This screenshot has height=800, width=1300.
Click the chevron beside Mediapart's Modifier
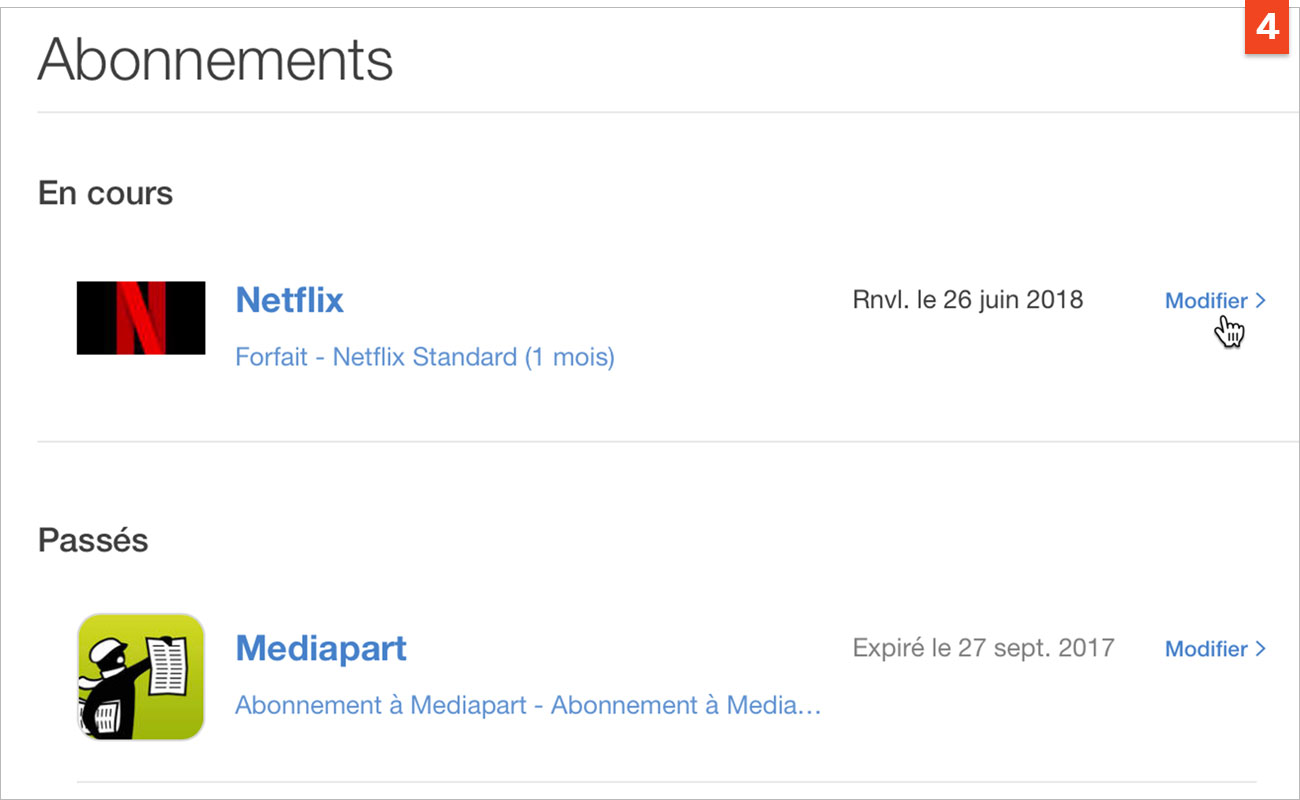[1261, 649]
